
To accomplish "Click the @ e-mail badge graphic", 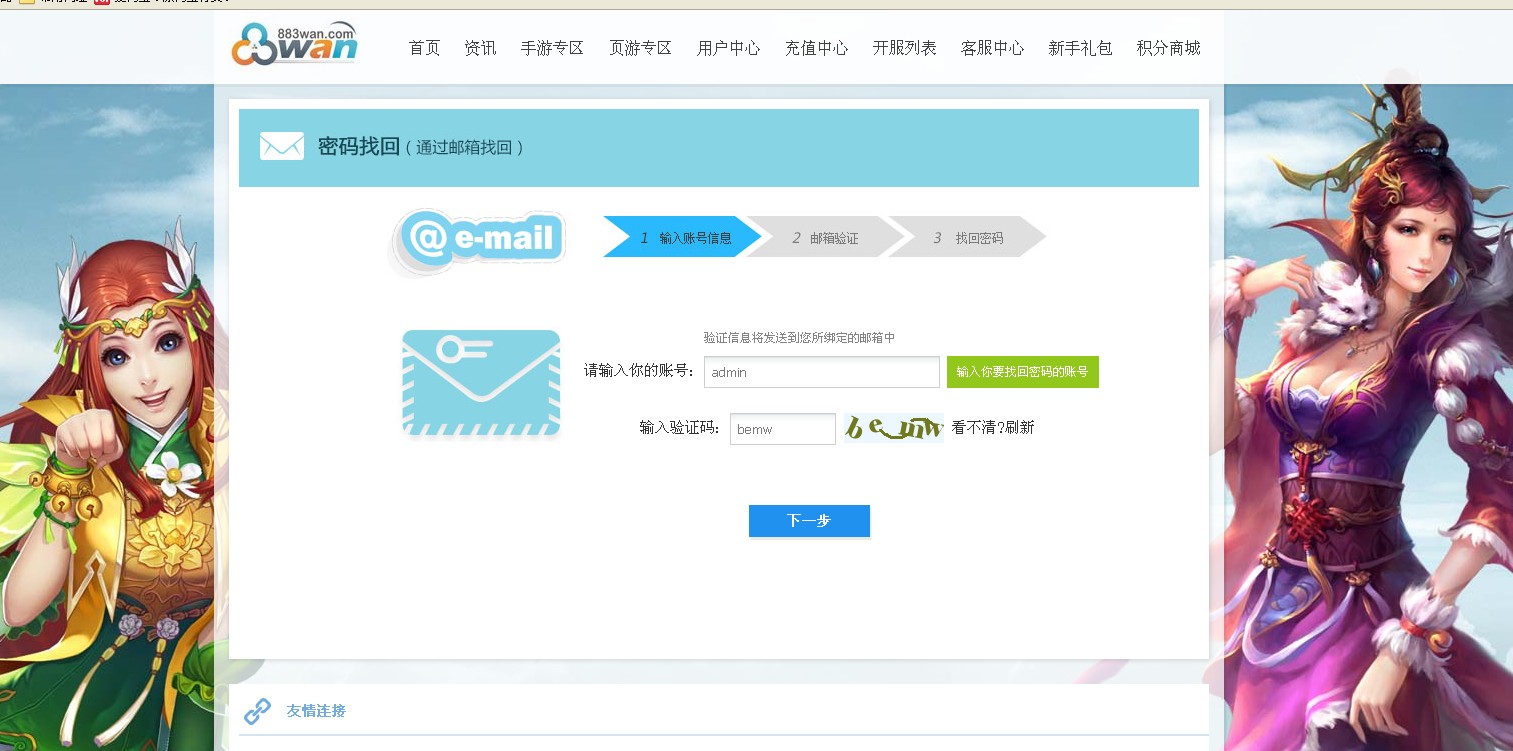I will tap(478, 241).
